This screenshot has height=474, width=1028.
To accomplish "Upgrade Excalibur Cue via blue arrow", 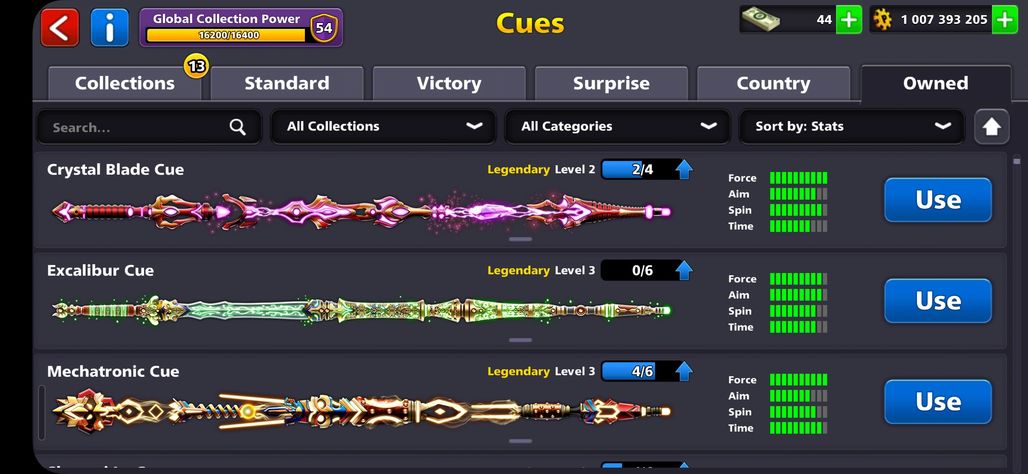I will [684, 270].
